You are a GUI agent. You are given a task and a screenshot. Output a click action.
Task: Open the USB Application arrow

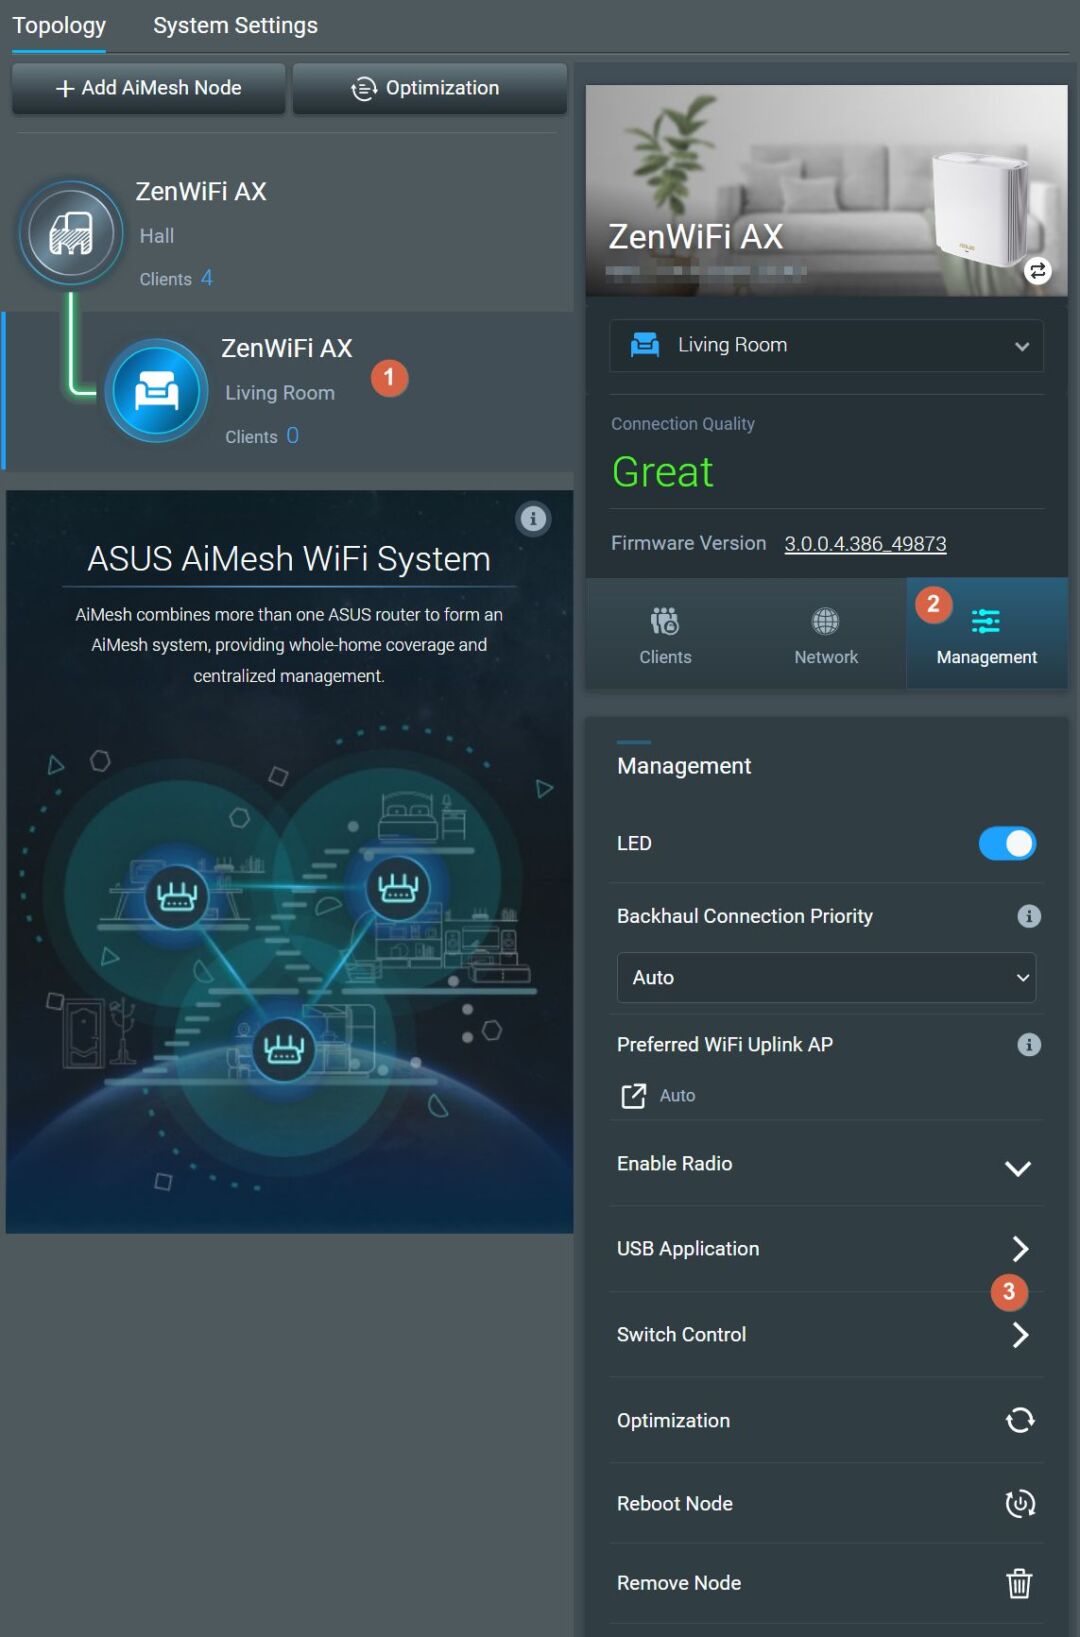pyautogui.click(x=1020, y=1249)
